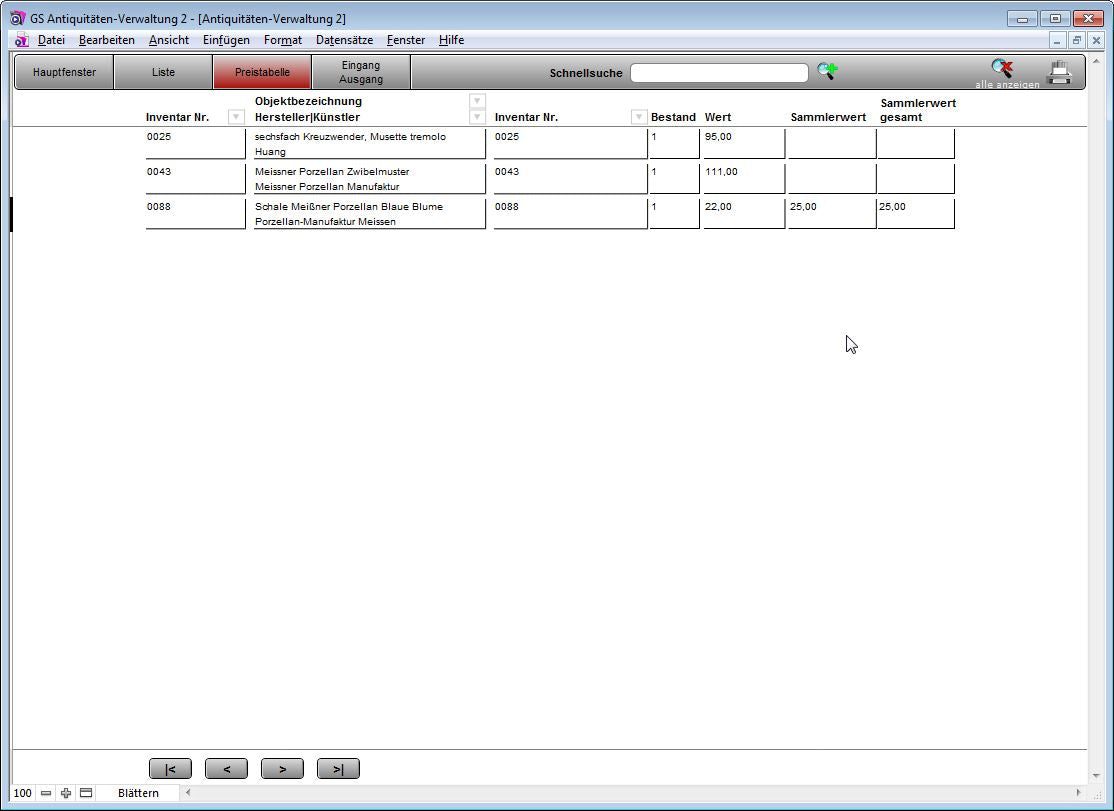Open the Hersteller|Künstler sort dropdown arrow
The height and width of the screenshot is (811, 1114).
(x=477, y=117)
